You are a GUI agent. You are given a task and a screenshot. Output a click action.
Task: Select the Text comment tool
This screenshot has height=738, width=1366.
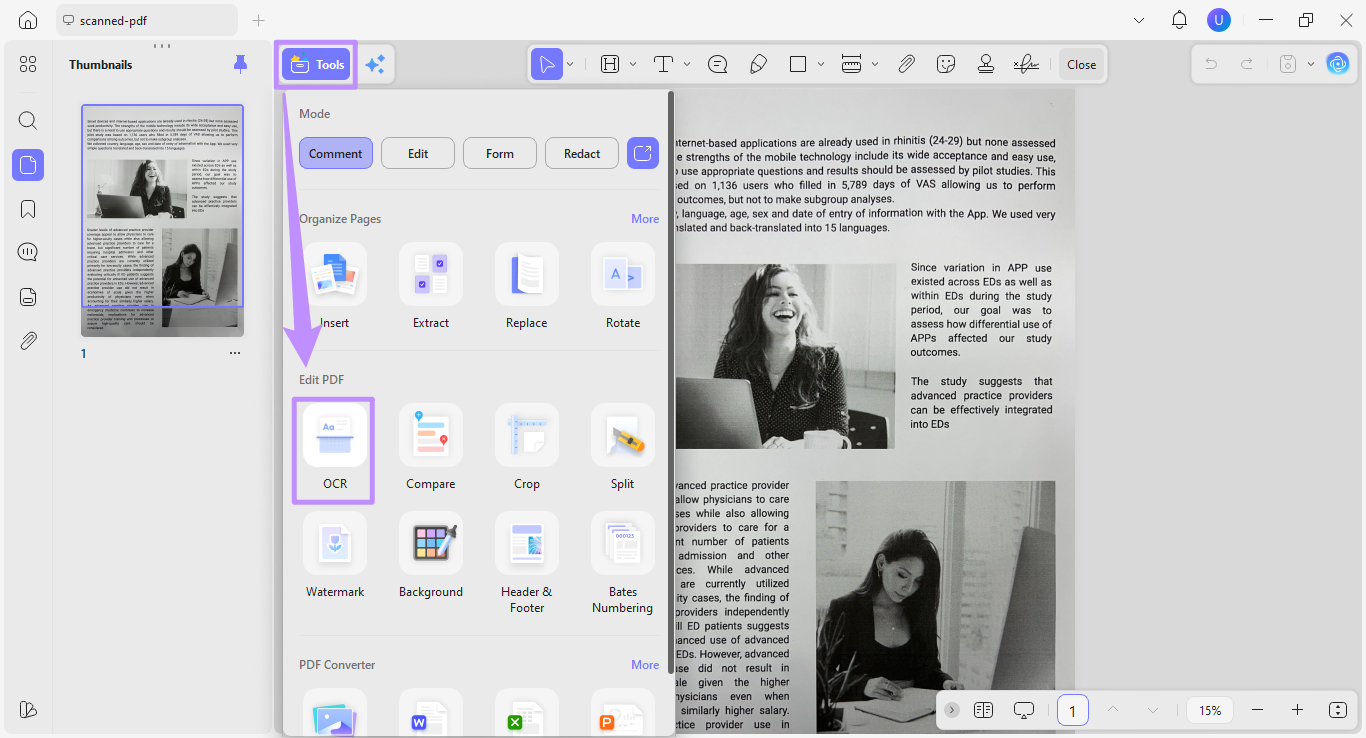pyautogui.click(x=663, y=64)
